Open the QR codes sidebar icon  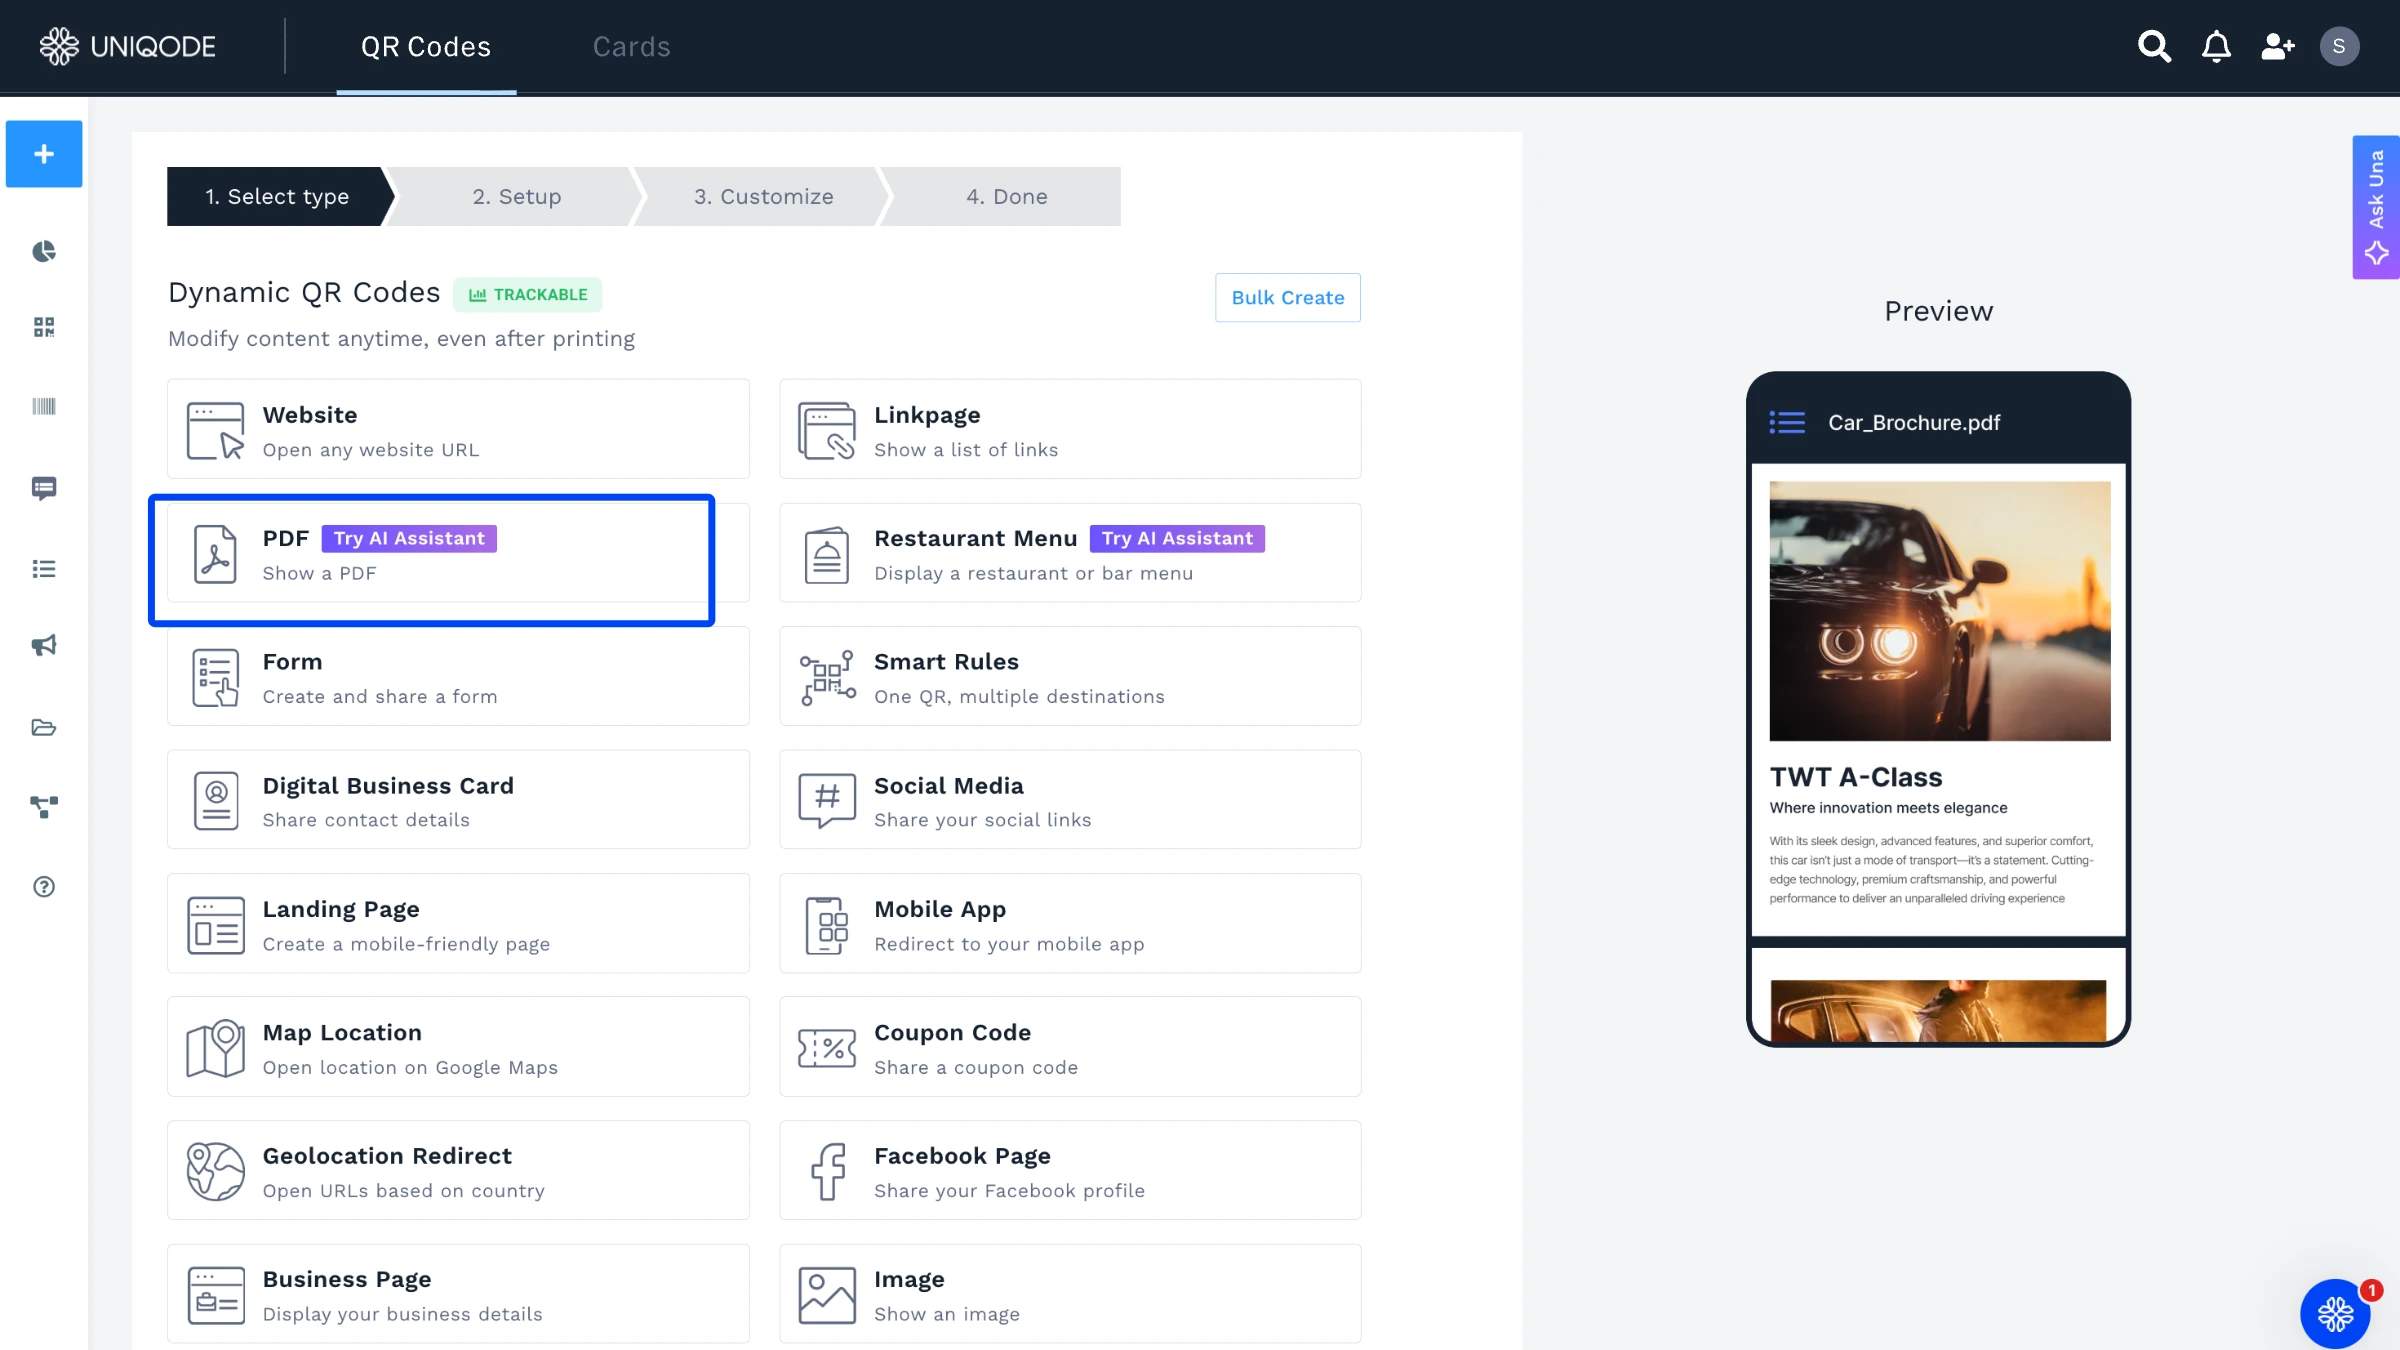click(x=44, y=327)
